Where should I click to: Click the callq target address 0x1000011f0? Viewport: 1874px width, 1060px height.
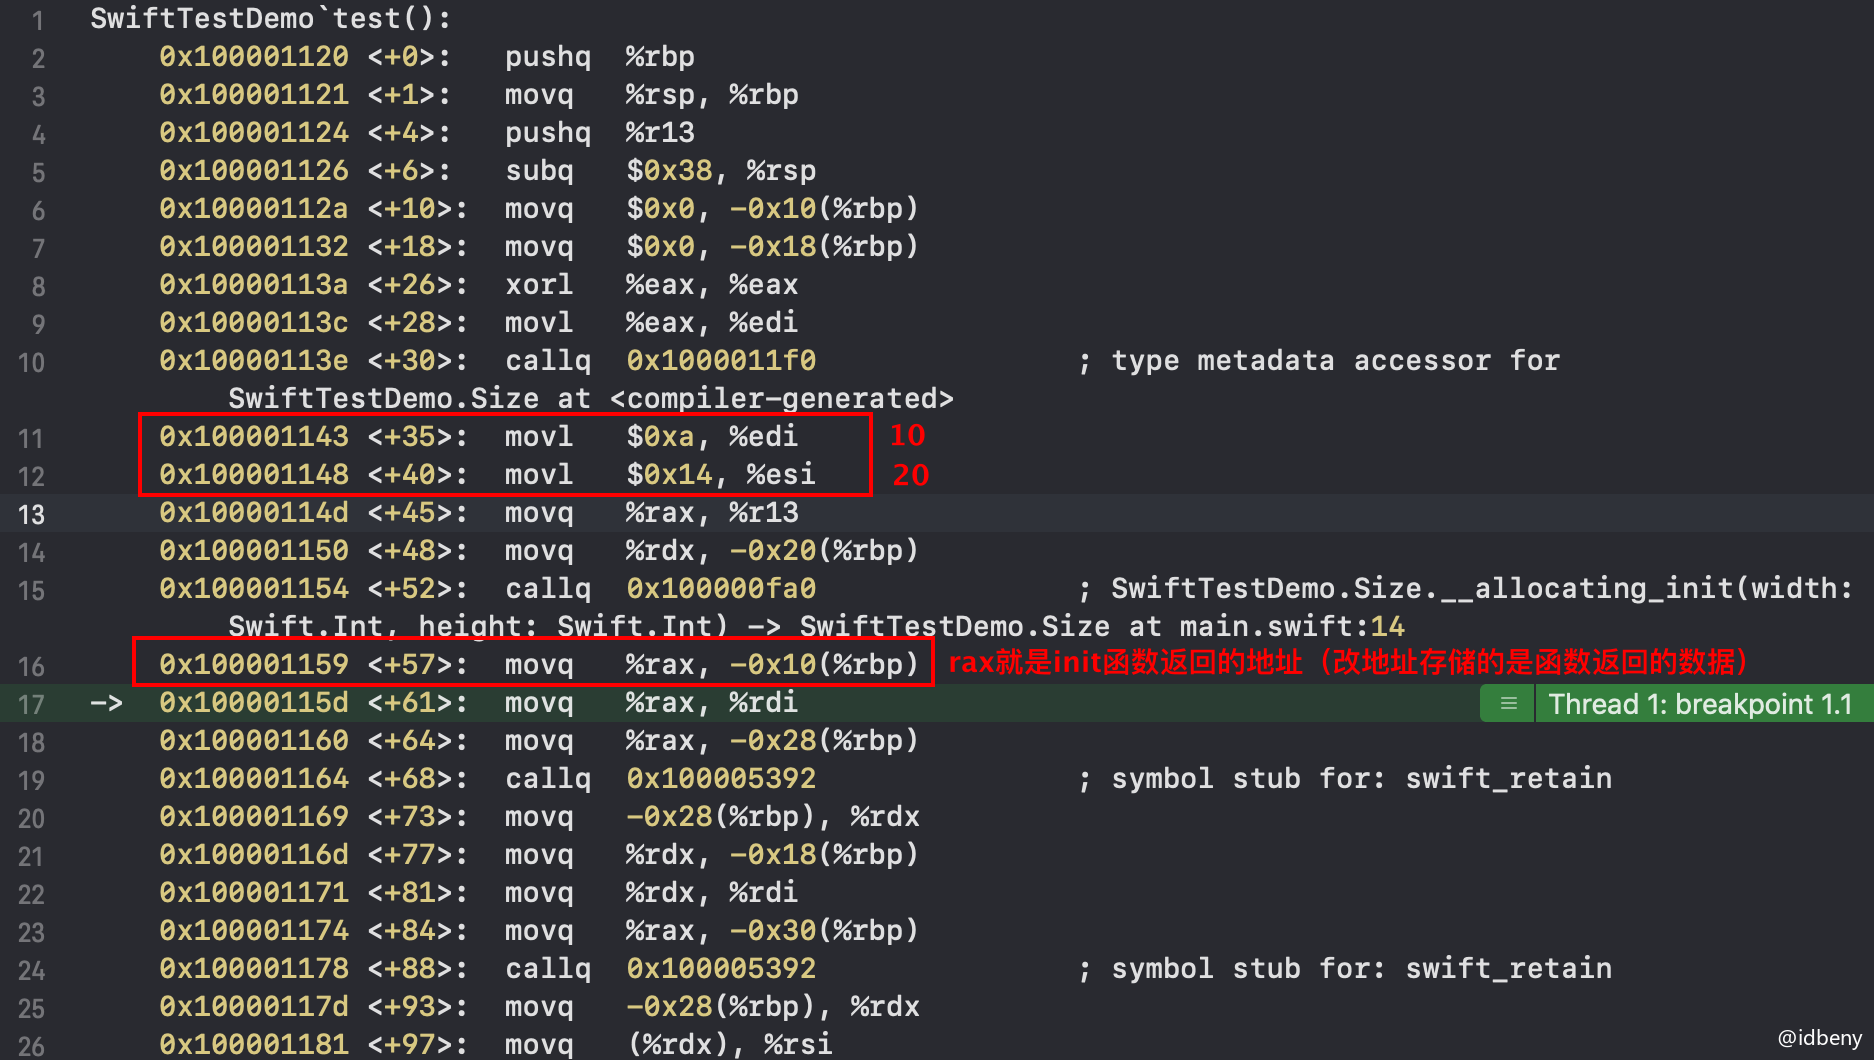click(721, 361)
